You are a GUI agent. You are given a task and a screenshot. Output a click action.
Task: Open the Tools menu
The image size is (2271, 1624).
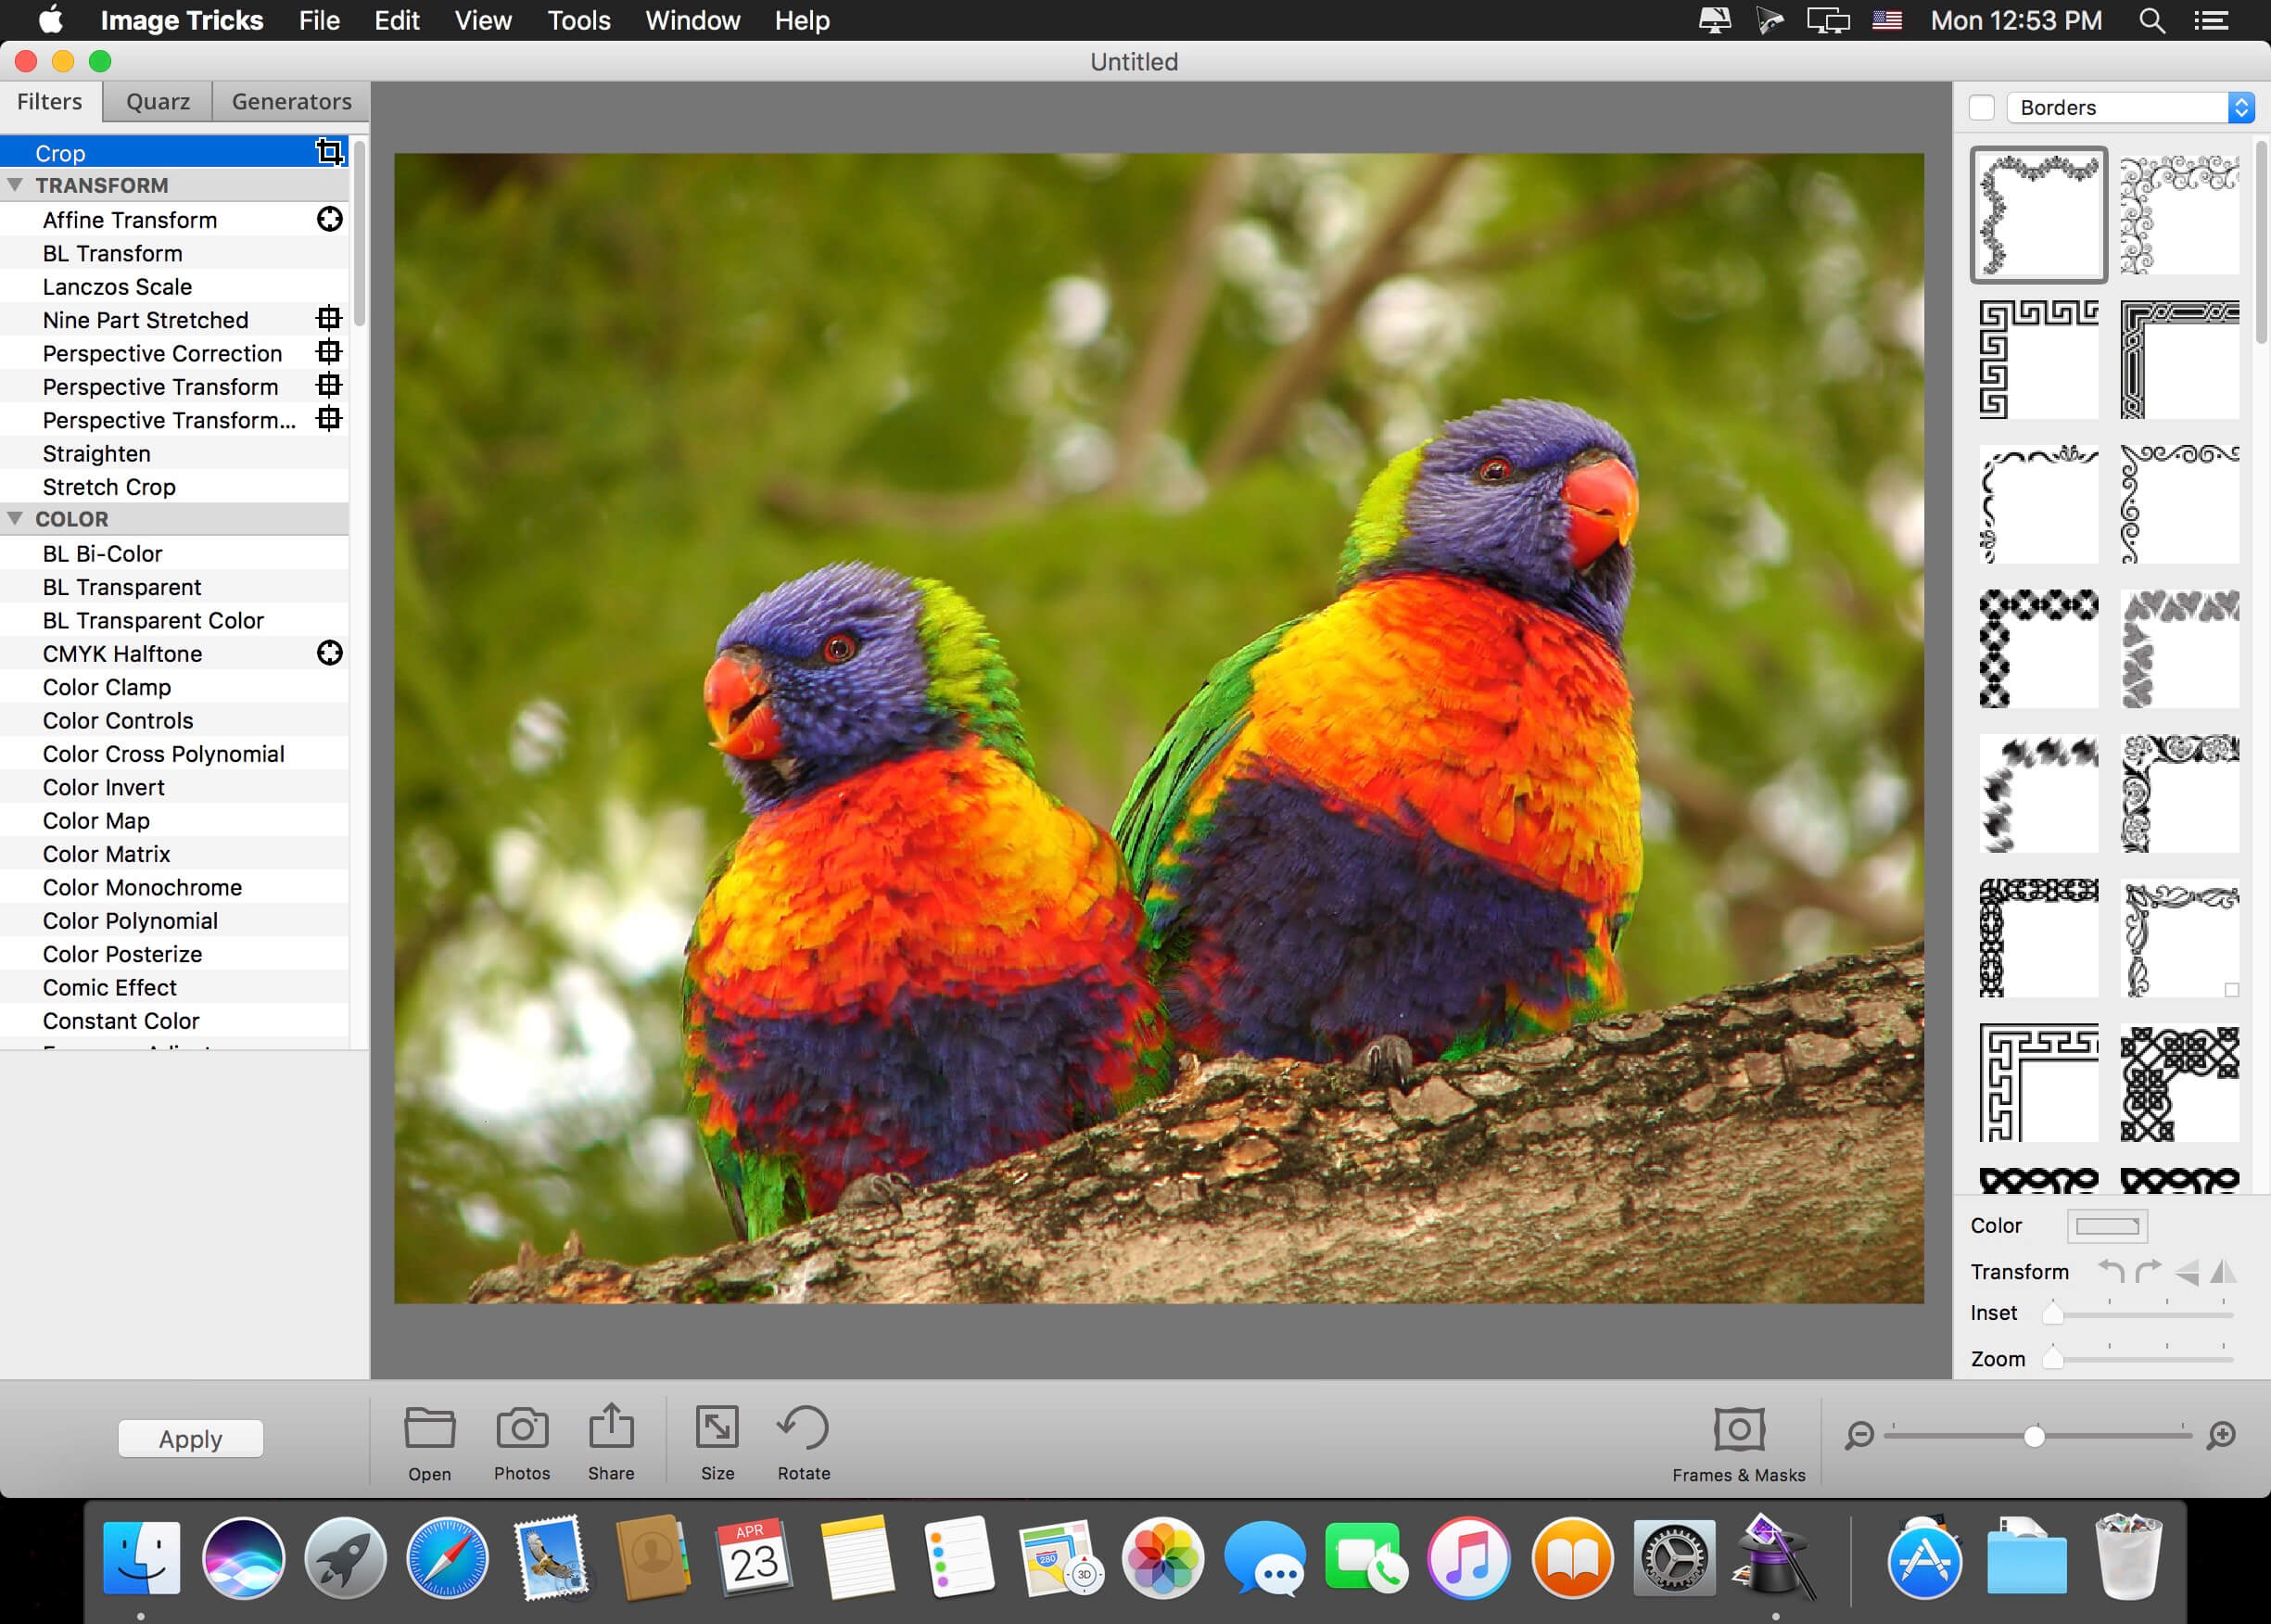tap(578, 20)
